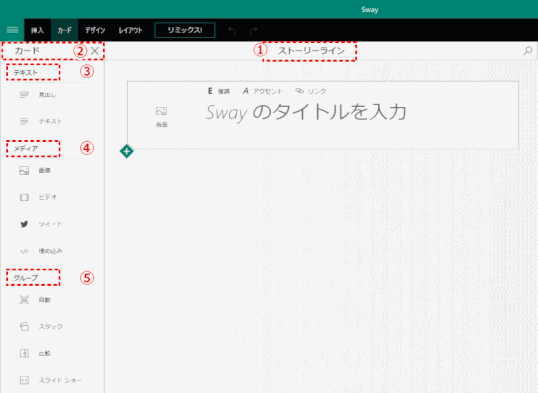Add a ビデオ video card
The height and width of the screenshot is (393, 538).
click(38, 197)
